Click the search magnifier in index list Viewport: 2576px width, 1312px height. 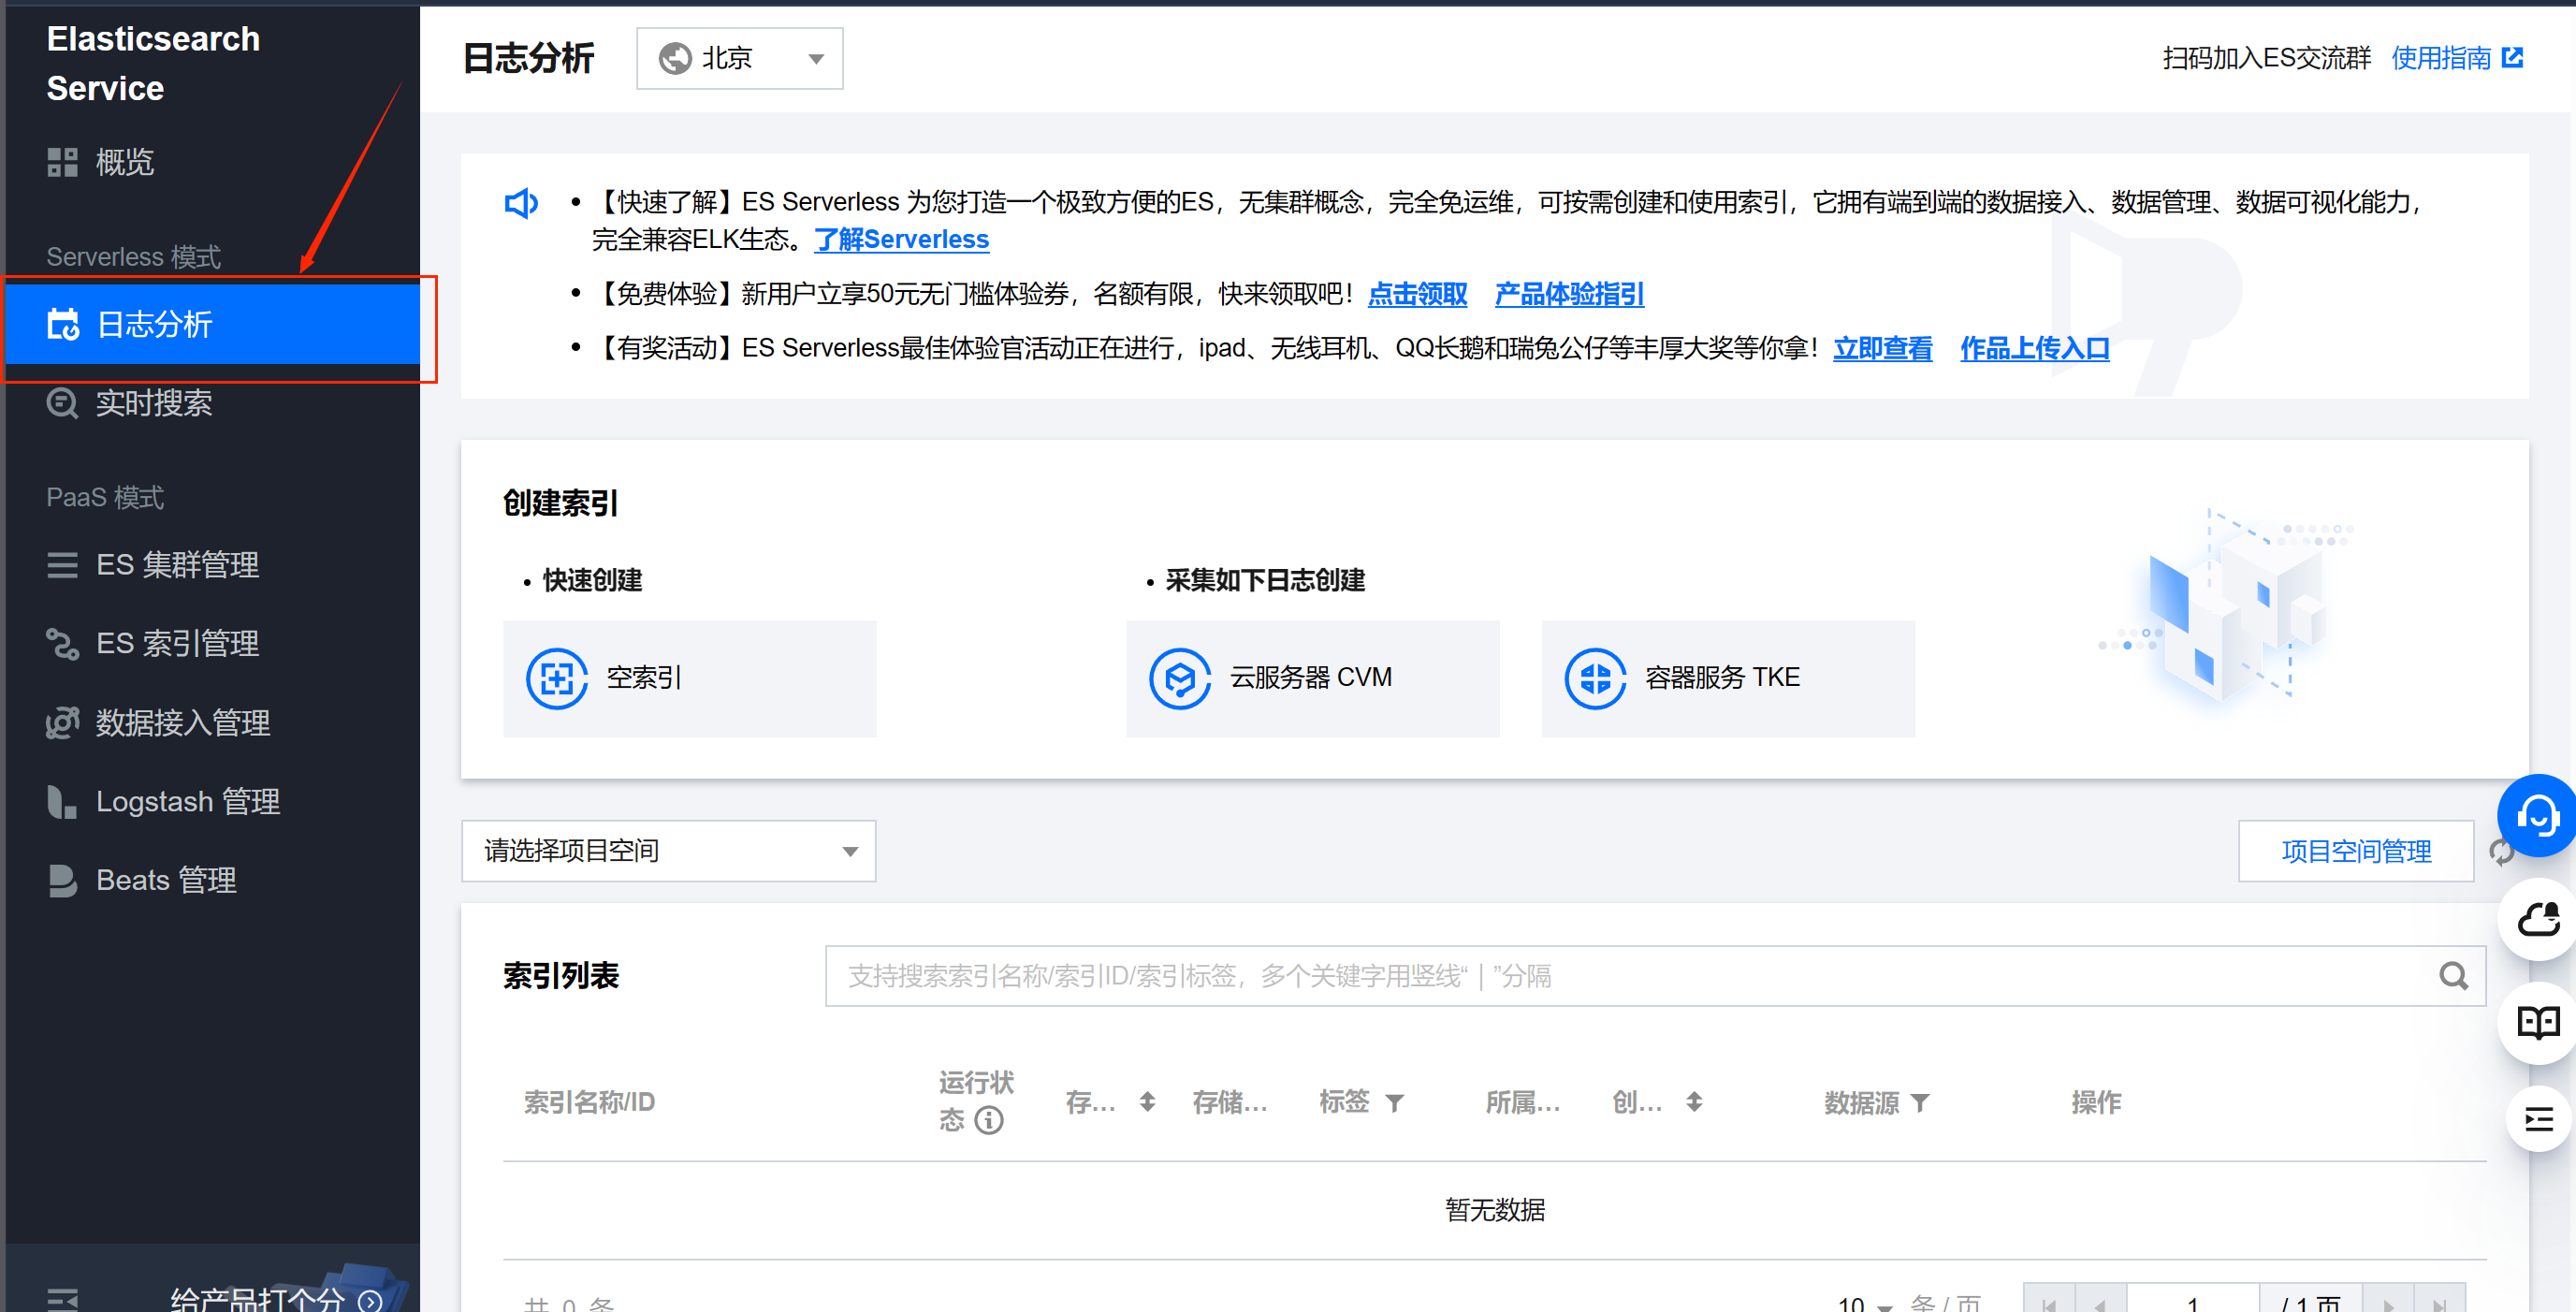(x=2452, y=976)
